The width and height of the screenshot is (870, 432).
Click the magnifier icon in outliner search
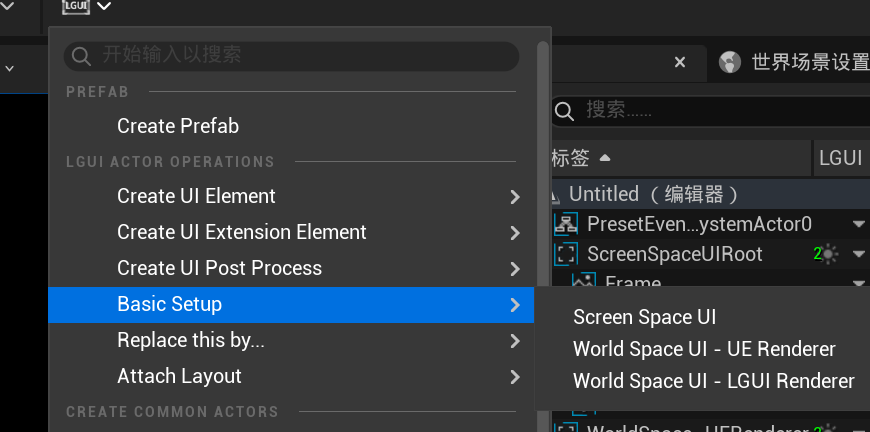click(564, 110)
